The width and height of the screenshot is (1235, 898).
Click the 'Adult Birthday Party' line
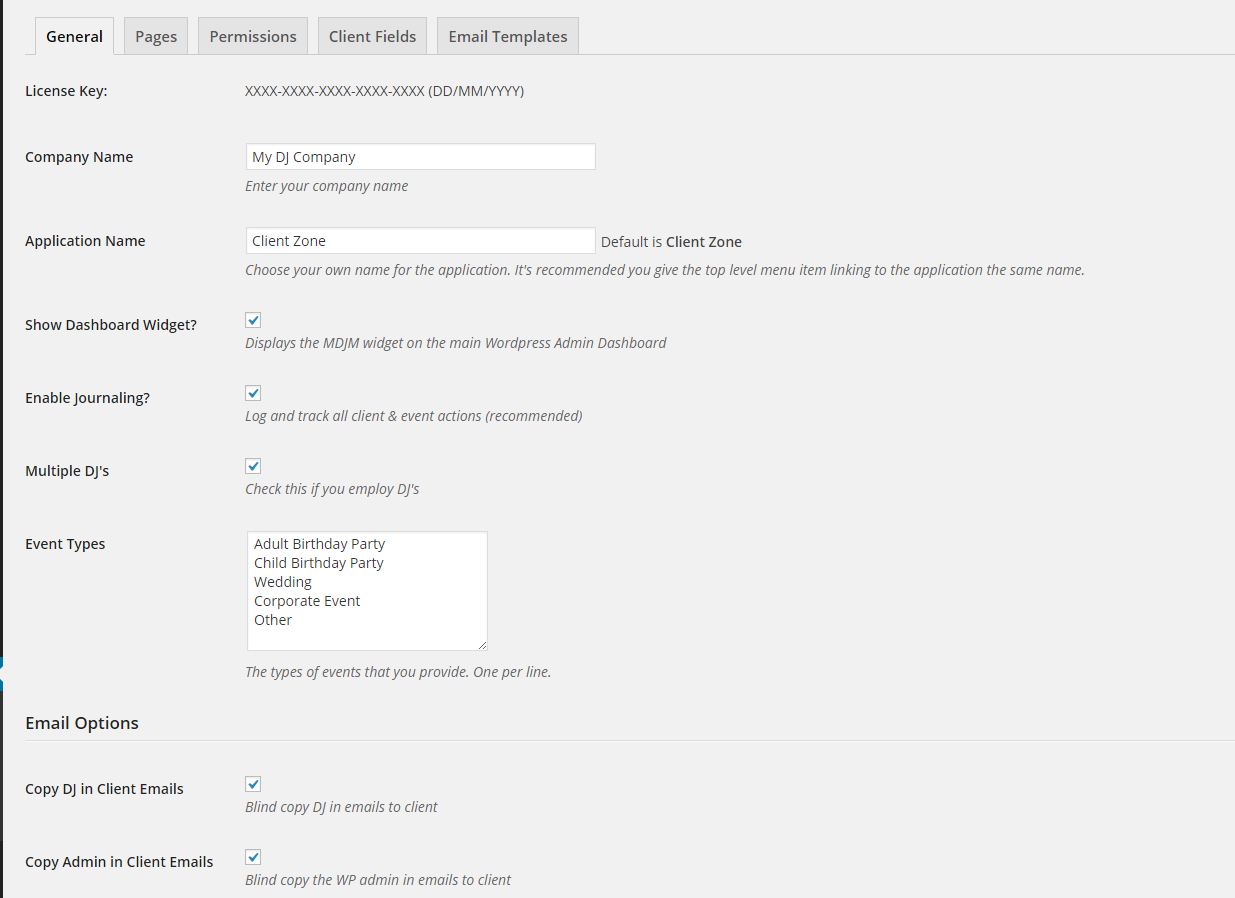[319, 544]
